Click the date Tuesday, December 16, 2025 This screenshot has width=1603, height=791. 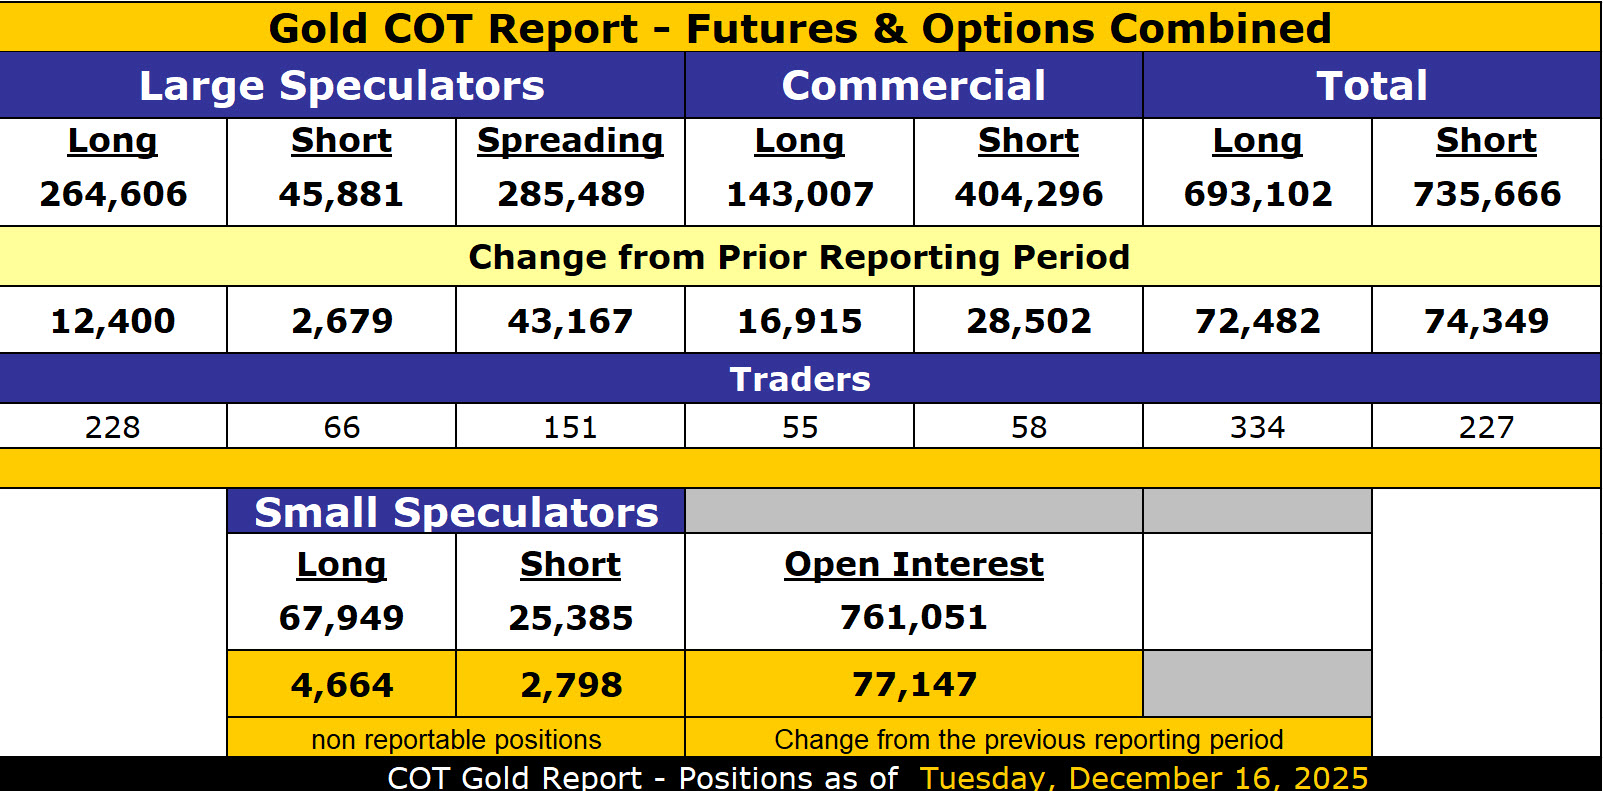point(1143,777)
